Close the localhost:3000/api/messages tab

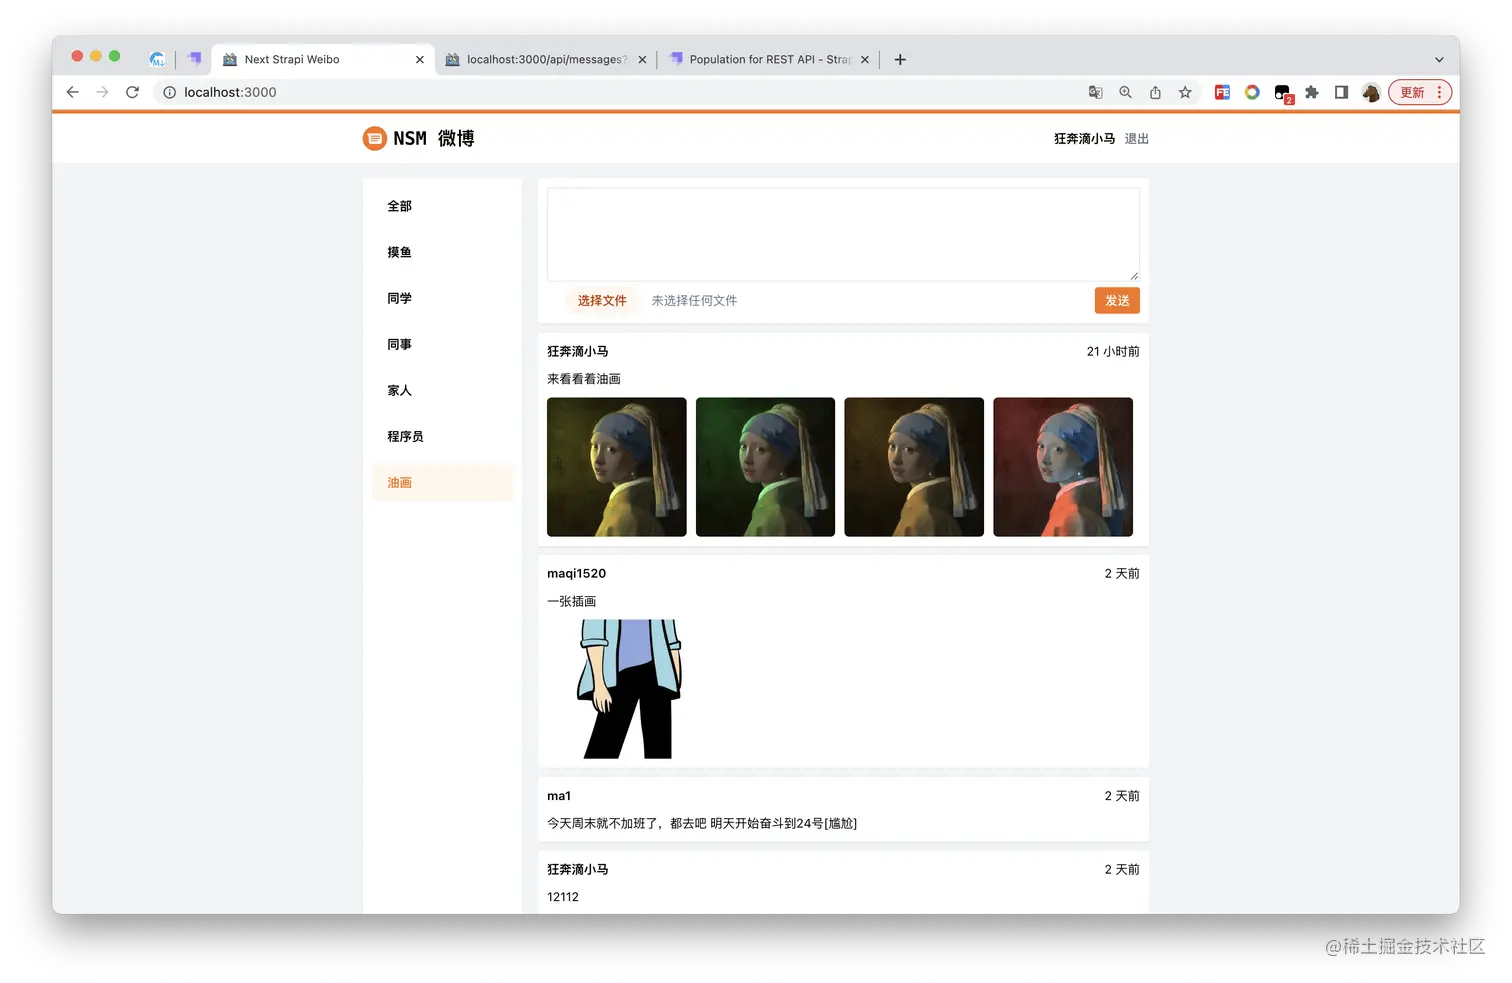pos(642,59)
